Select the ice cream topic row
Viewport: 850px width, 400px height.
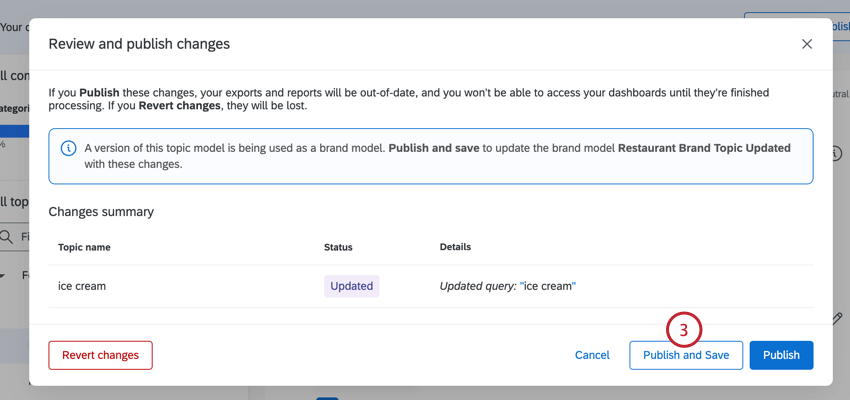180,286
